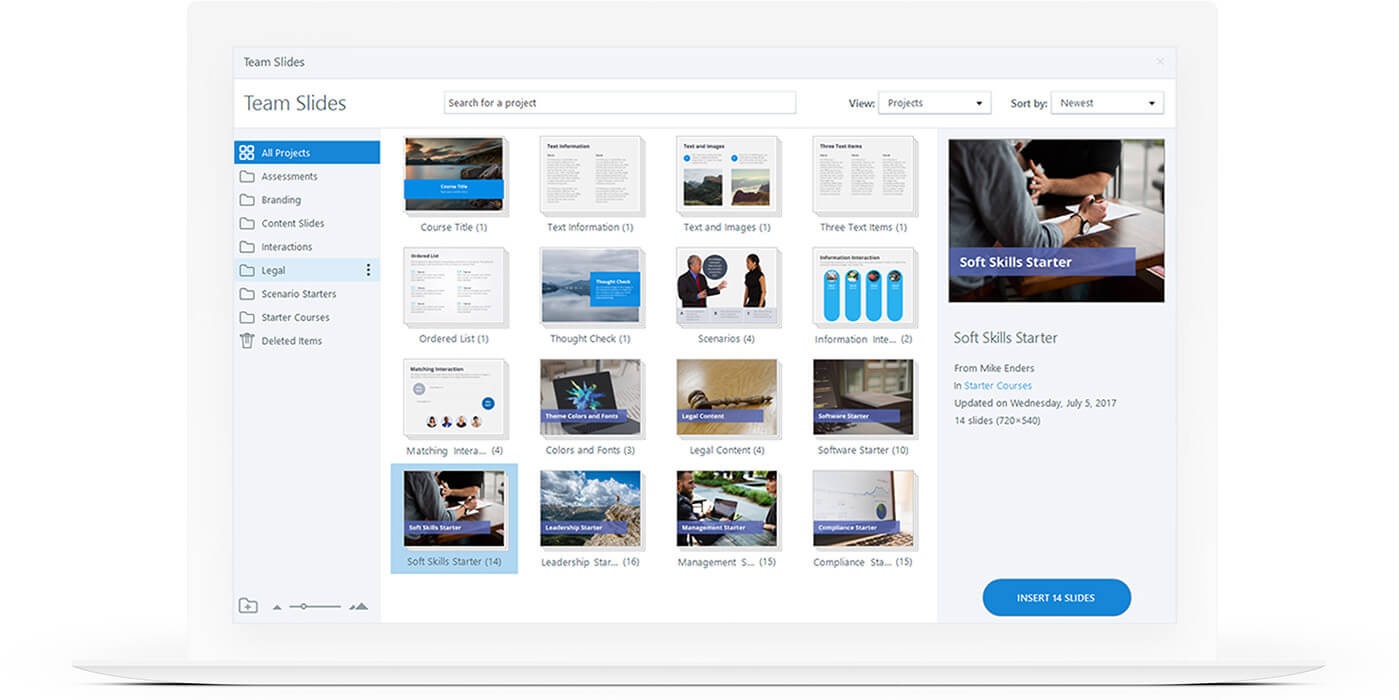1399x700 pixels.
Task: Click the Assessments folder icon
Action: (247, 177)
